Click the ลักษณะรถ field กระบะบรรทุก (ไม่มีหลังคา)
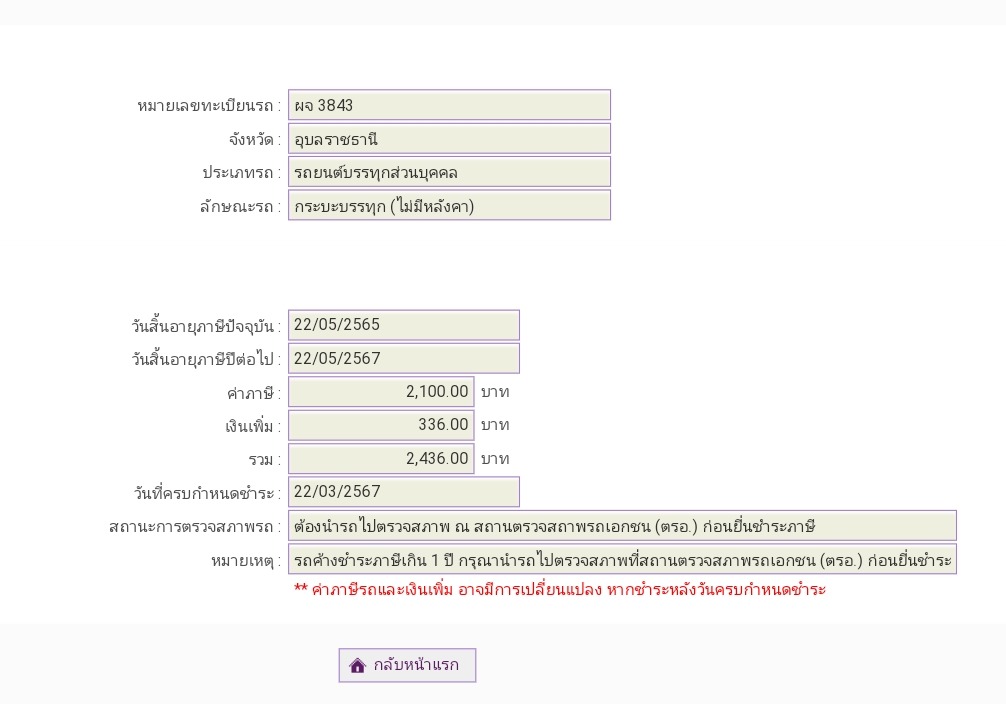This screenshot has height=704, width=1006. click(x=449, y=206)
